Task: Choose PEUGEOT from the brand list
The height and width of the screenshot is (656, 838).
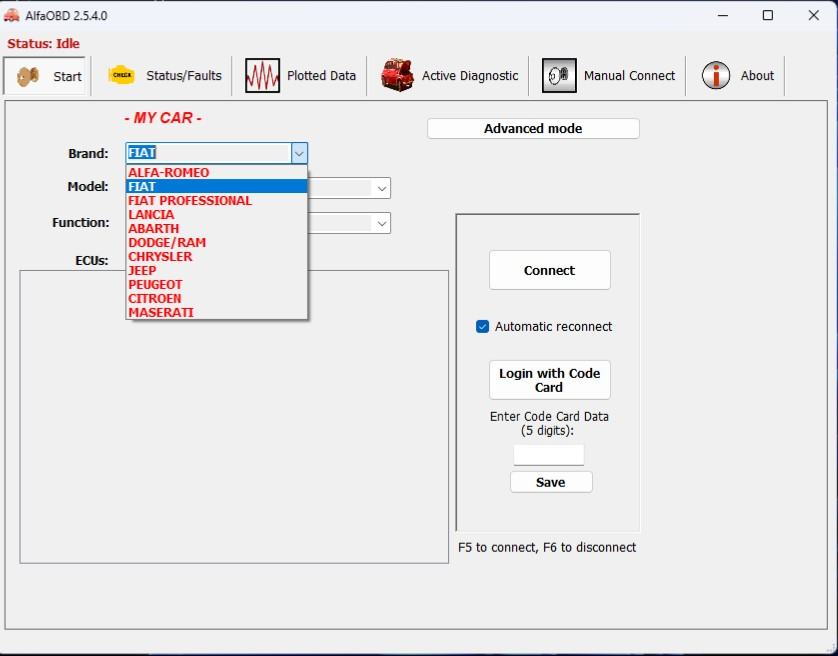Action: point(216,284)
